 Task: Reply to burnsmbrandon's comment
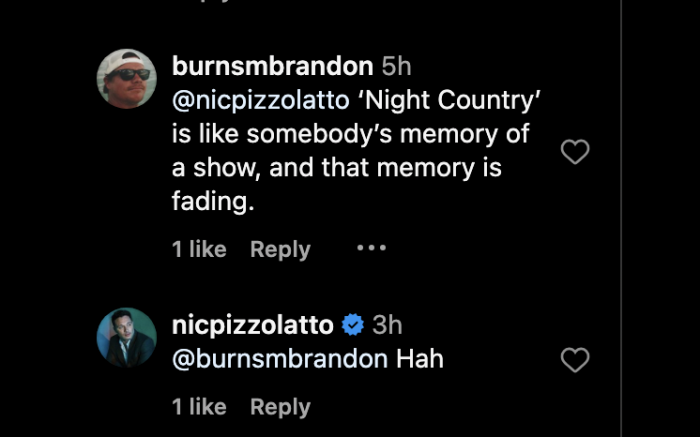(x=280, y=249)
